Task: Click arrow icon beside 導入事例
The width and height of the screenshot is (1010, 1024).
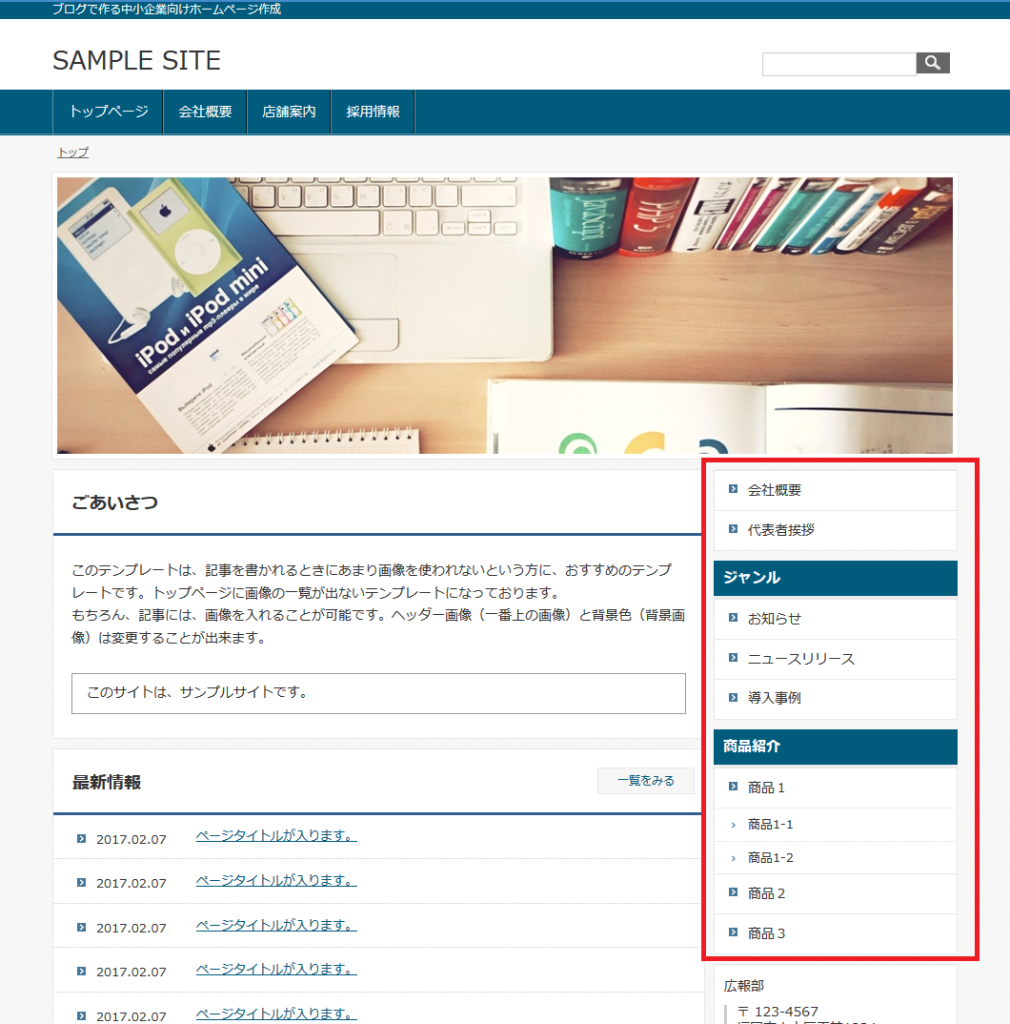Action: (733, 697)
